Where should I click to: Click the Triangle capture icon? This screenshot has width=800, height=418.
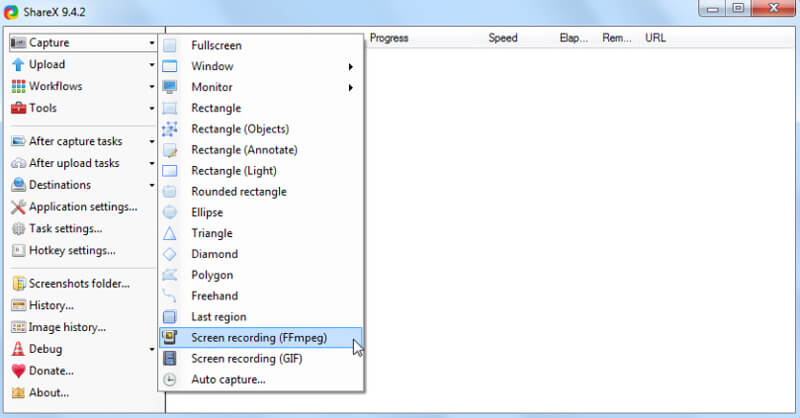click(x=170, y=234)
